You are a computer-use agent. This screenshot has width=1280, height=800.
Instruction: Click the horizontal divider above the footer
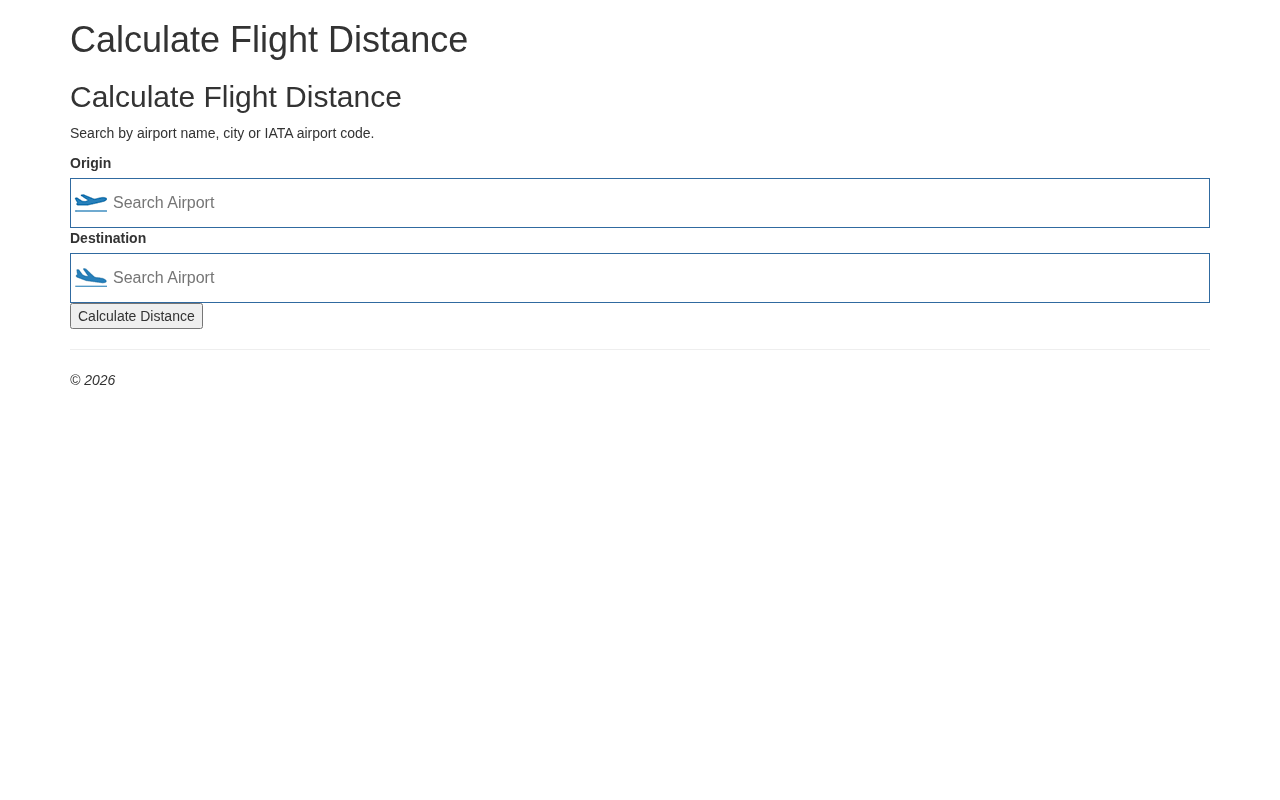[640, 350]
